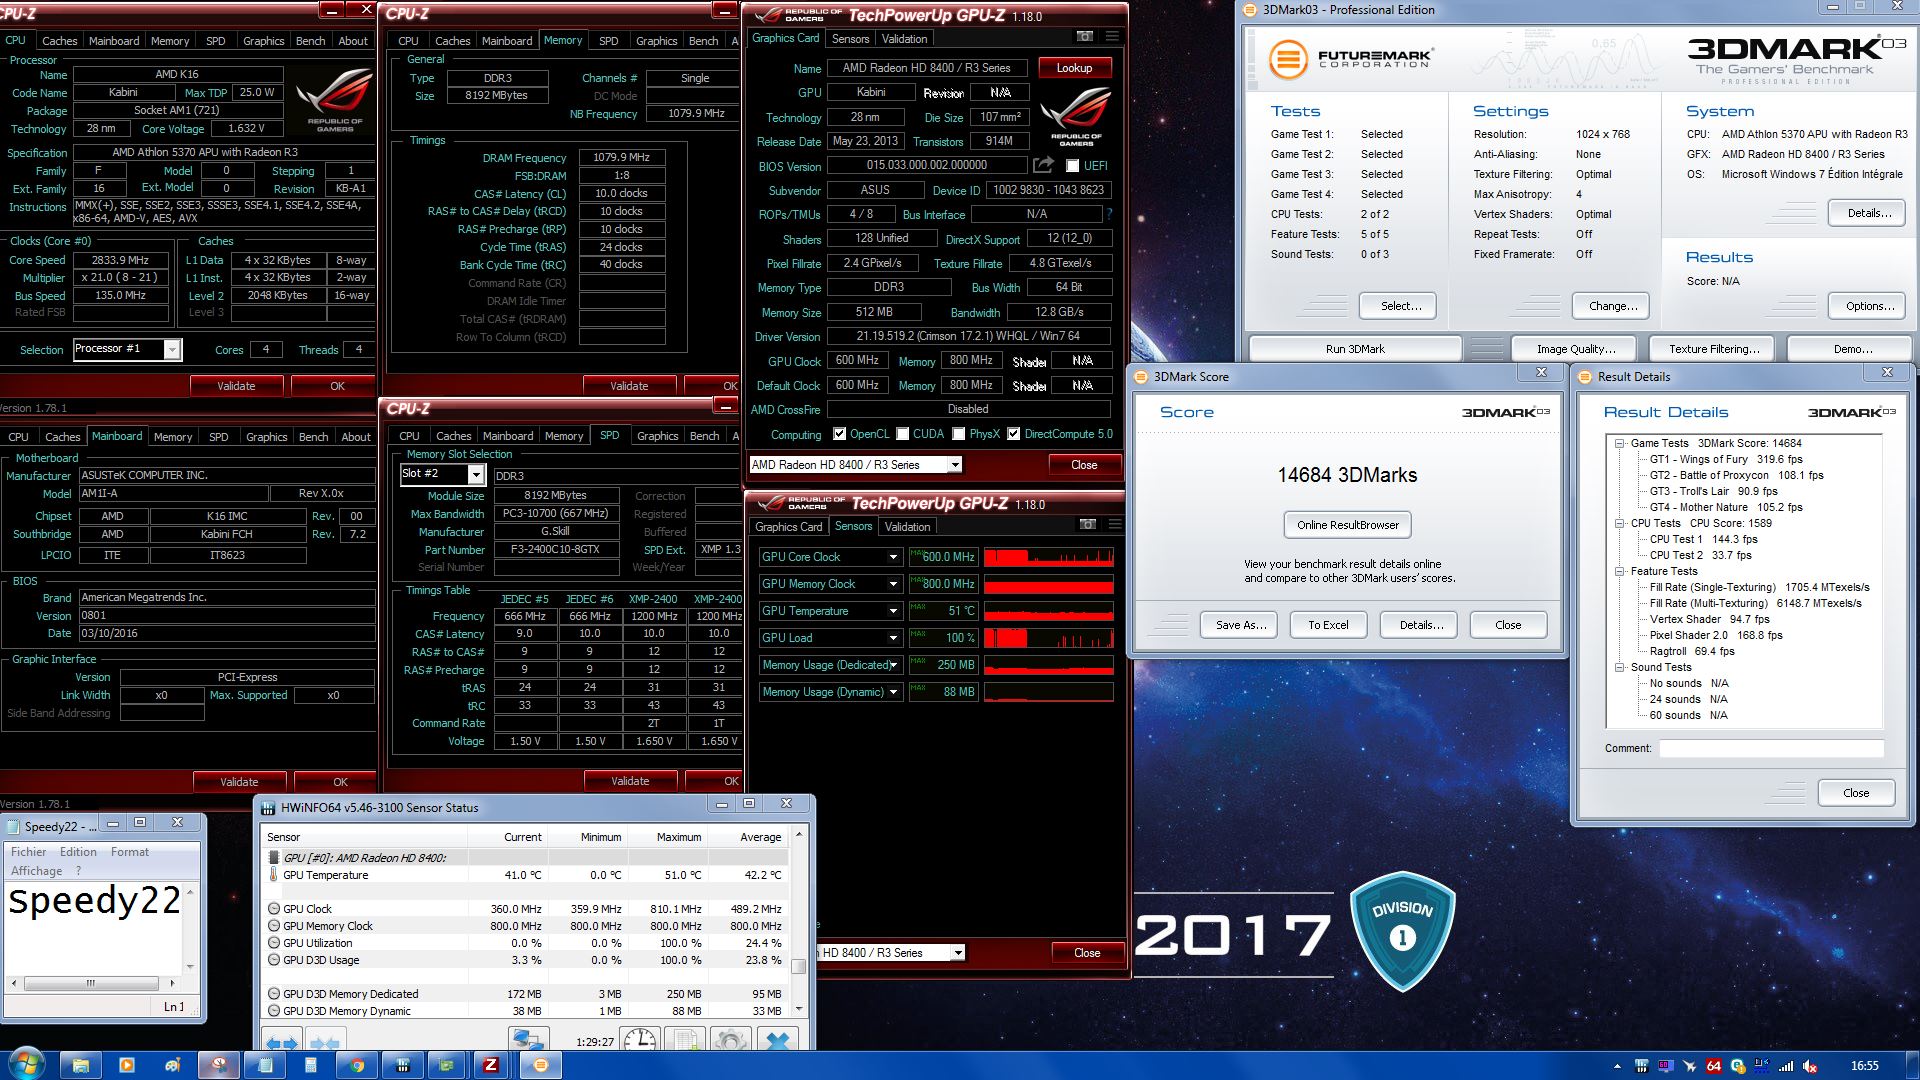This screenshot has height=1080, width=1920.
Task: Collapse CPU Tests node in Result Details
Action: point(1619,523)
